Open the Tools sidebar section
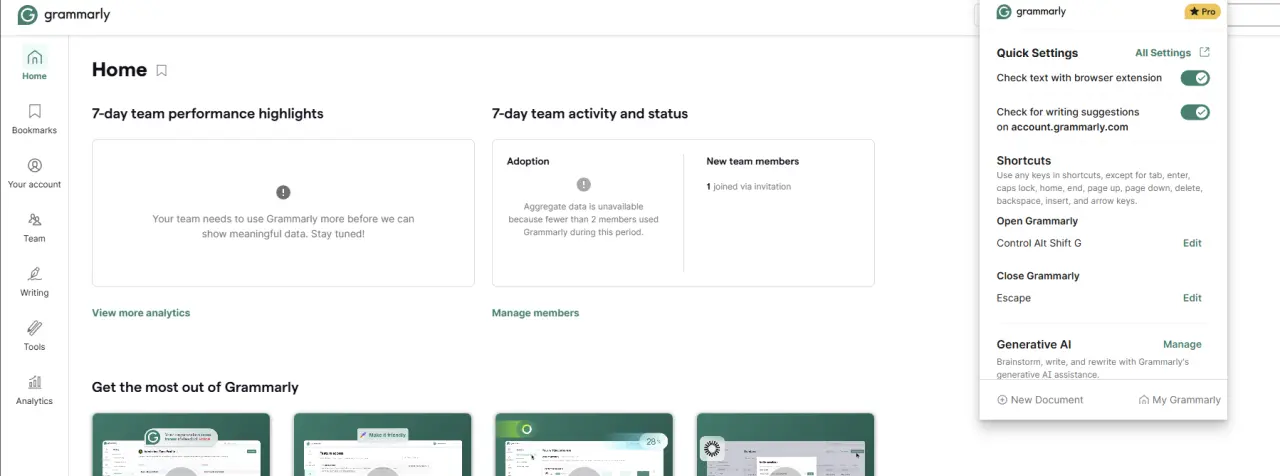Screen dimensions: 1280x476 (x=34, y=335)
